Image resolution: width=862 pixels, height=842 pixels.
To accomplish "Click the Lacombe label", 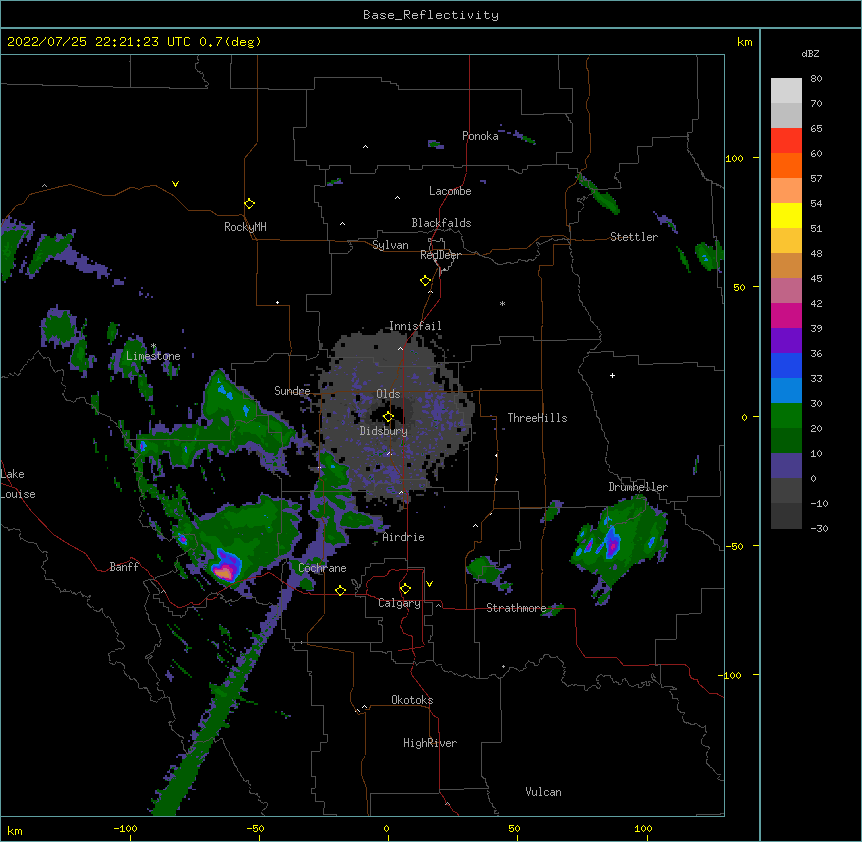I will coord(450,191).
